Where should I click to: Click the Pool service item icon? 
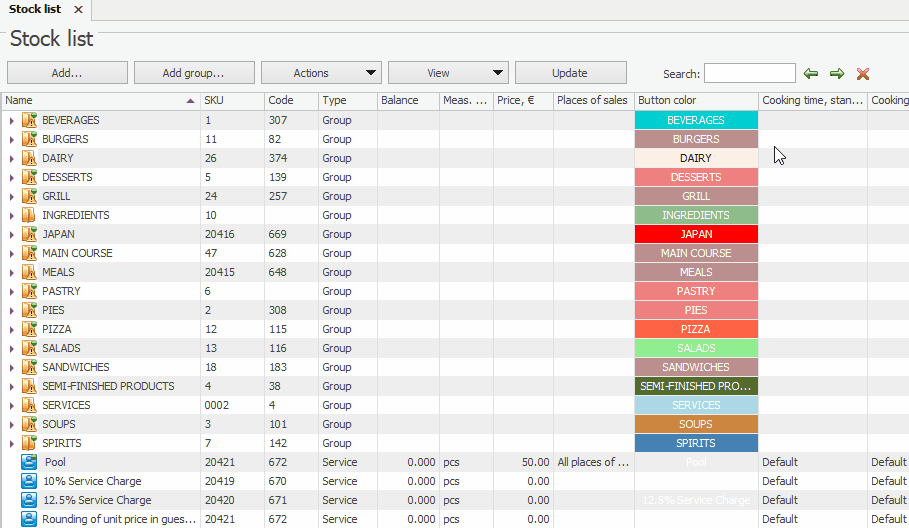(x=29, y=462)
